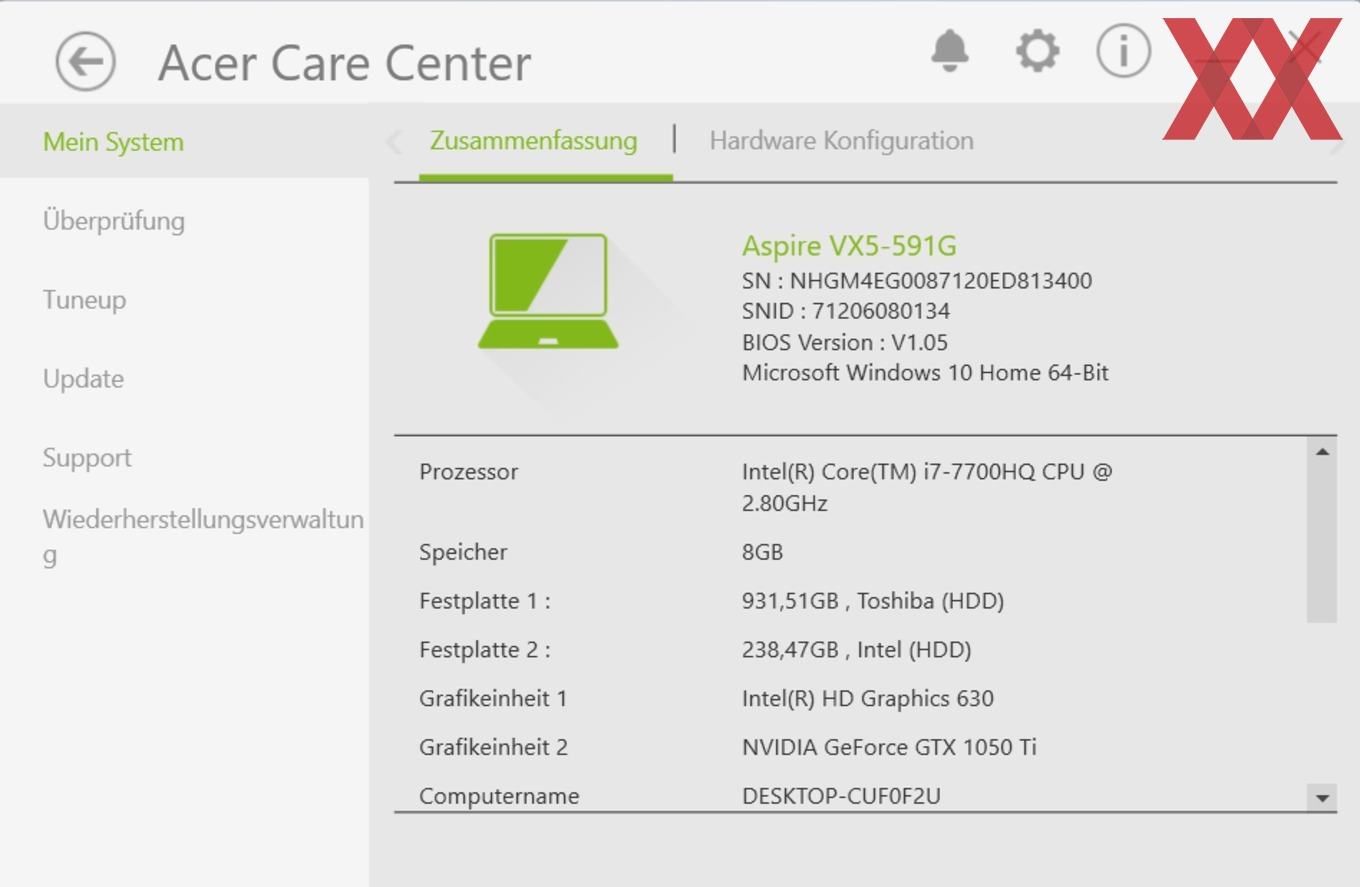Open Wiederherstellungsverwaltung in the sidebar
This screenshot has height=887, width=1360.
tap(203, 537)
